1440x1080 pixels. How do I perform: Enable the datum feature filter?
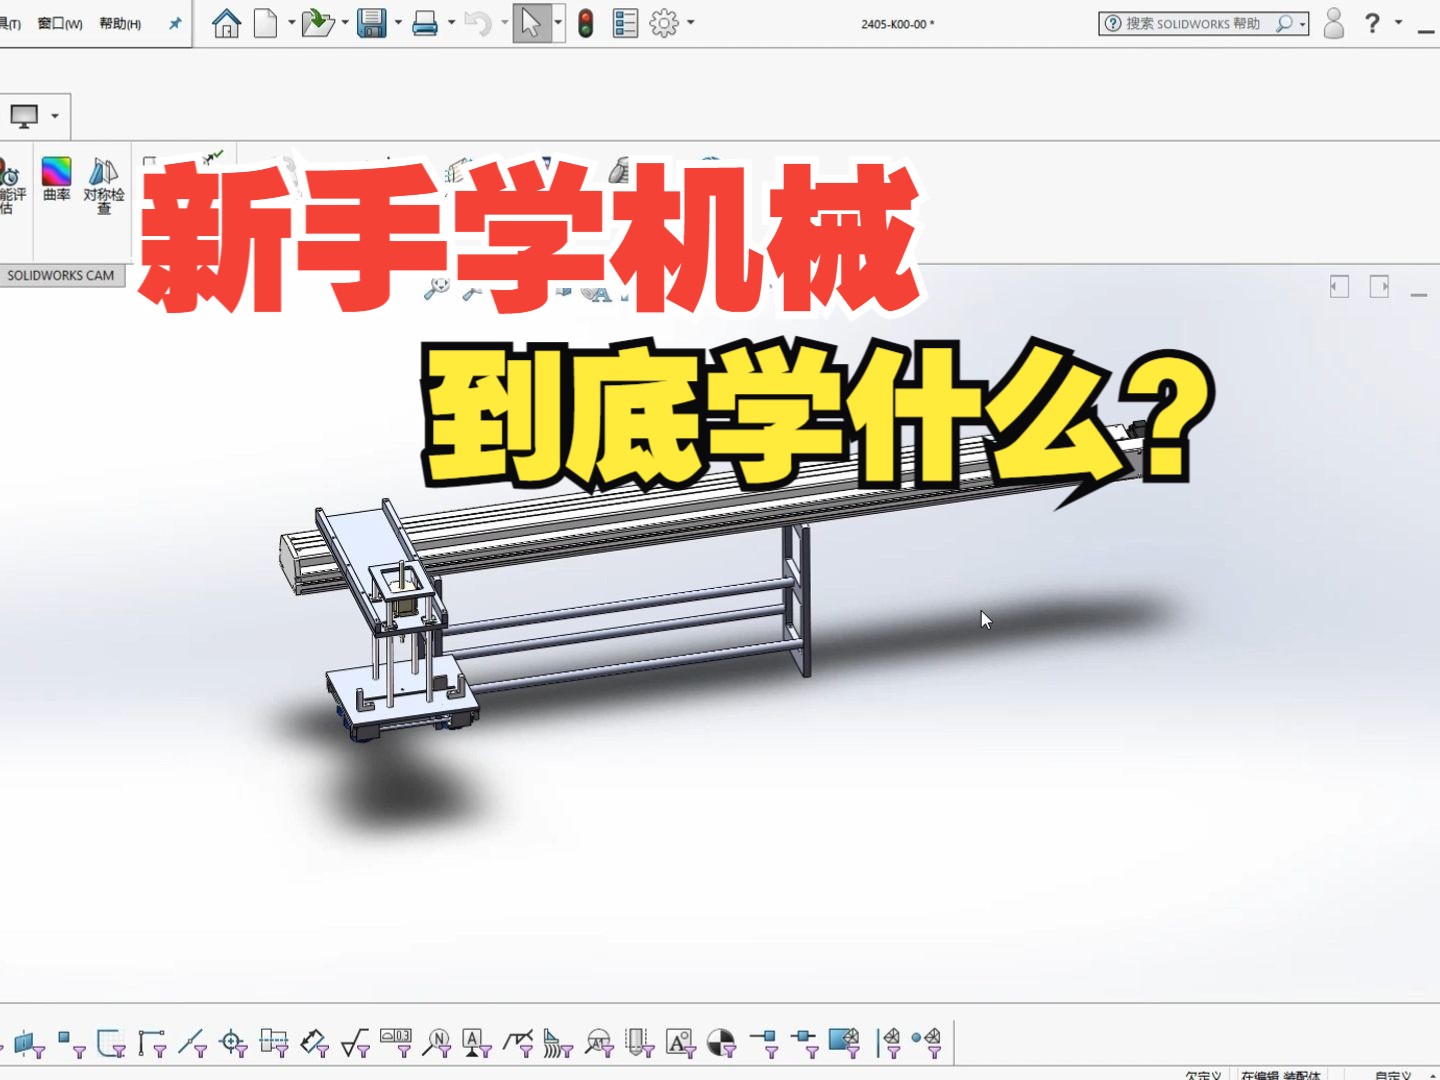(x=477, y=1044)
